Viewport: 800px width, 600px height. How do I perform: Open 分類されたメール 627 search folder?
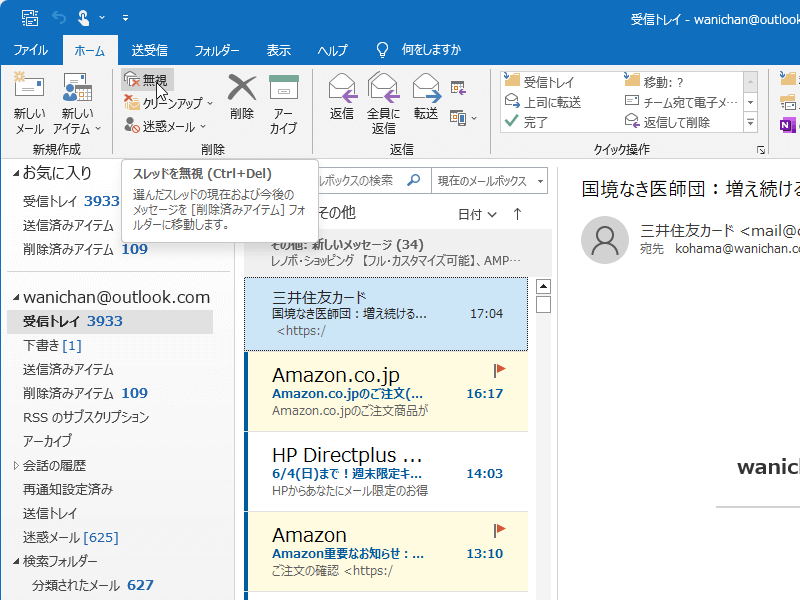[92, 585]
